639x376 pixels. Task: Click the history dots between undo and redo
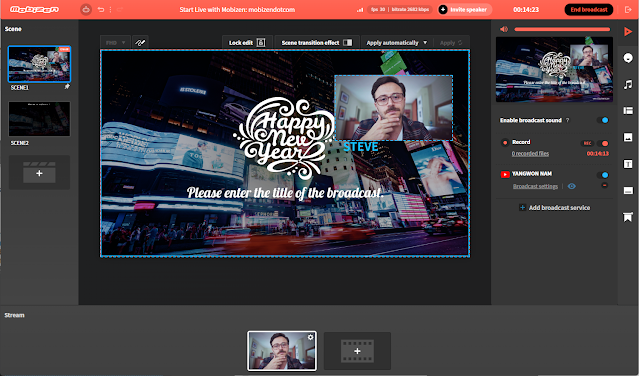tap(110, 9)
